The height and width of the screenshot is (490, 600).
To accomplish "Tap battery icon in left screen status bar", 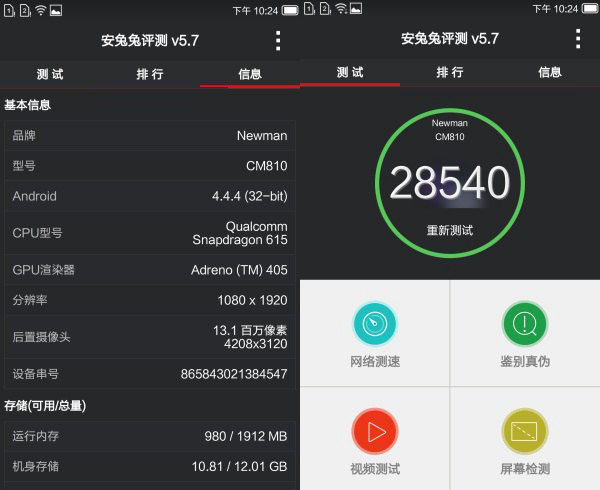I will click(x=290, y=10).
